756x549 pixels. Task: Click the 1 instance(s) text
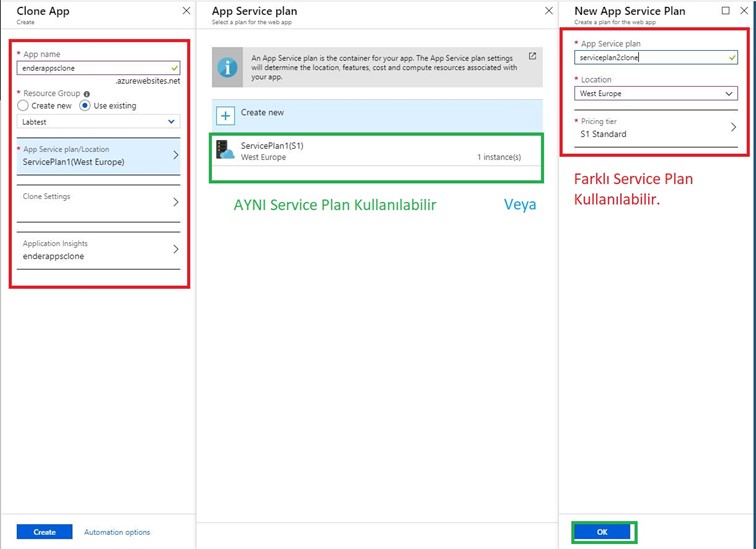[x=499, y=157]
